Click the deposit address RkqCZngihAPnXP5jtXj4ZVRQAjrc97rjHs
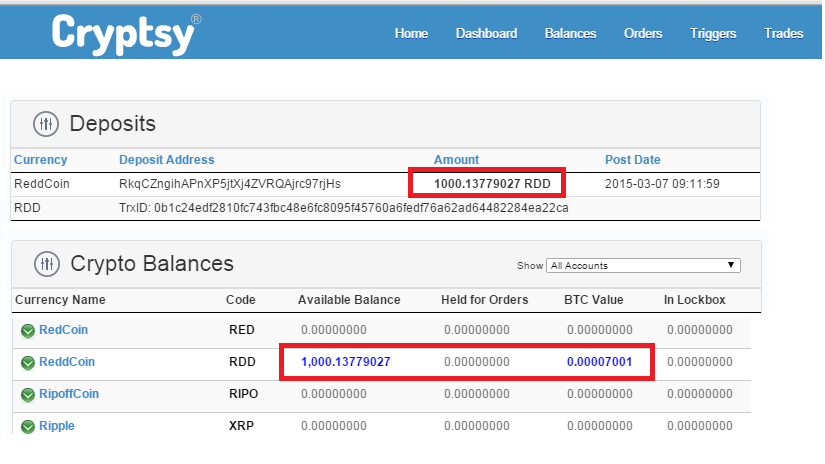Image resolution: width=825 pixels, height=464 pixels. click(230, 184)
